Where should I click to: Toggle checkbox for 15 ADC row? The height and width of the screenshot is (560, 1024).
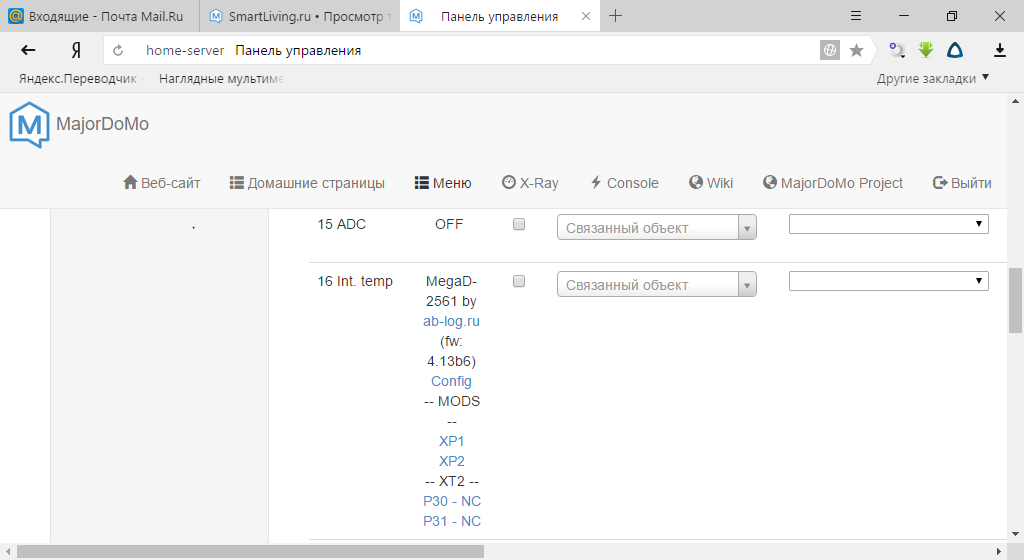click(519, 224)
